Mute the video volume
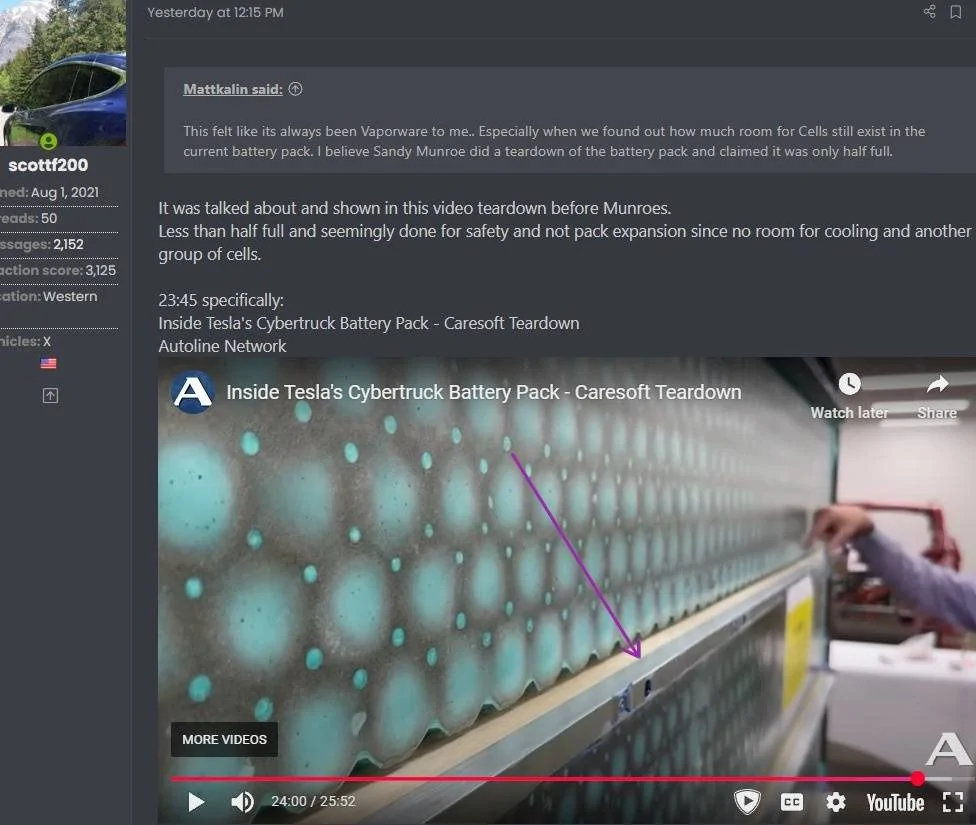Screen dimensions: 976x825 click(242, 802)
